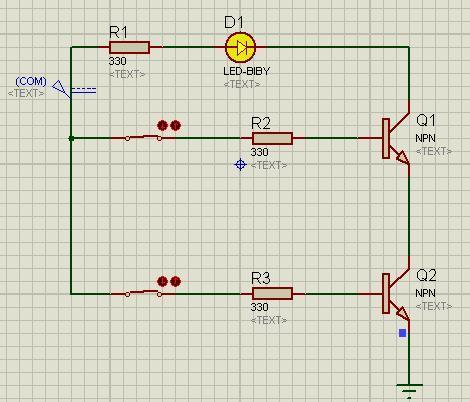Click the NPN value beside Q2
The height and width of the screenshot is (402, 470).
[425, 293]
